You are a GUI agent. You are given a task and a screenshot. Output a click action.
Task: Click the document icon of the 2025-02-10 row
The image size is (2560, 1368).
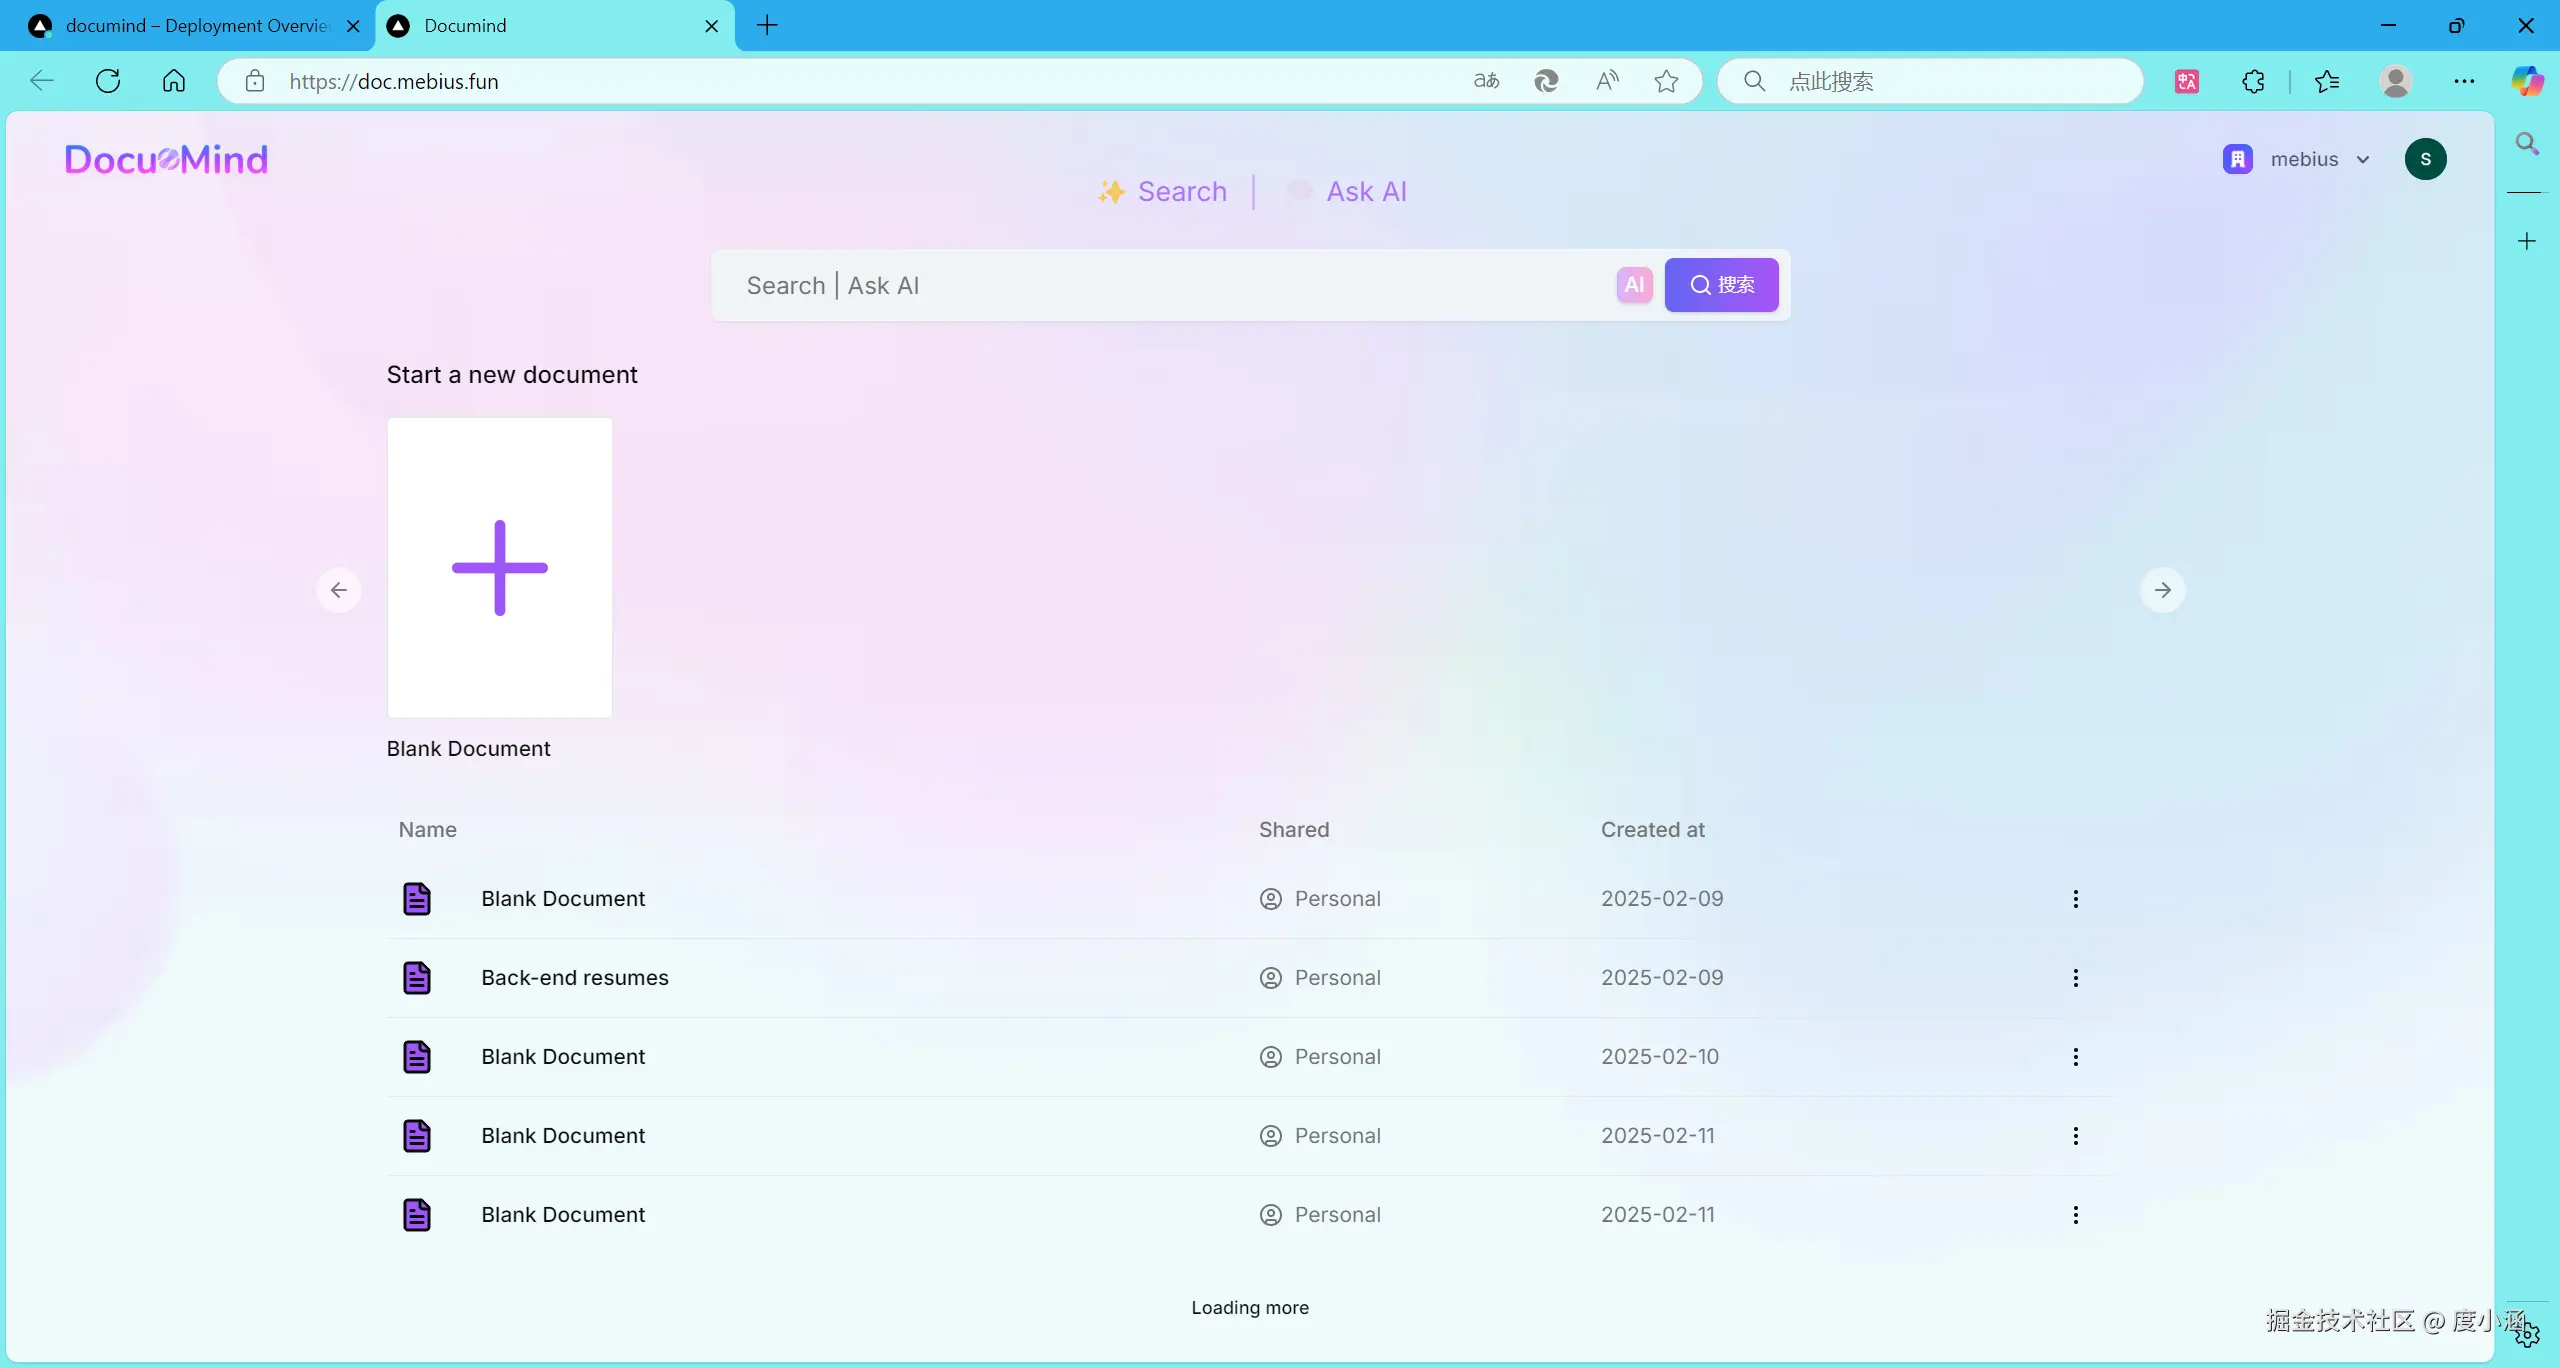[417, 1057]
